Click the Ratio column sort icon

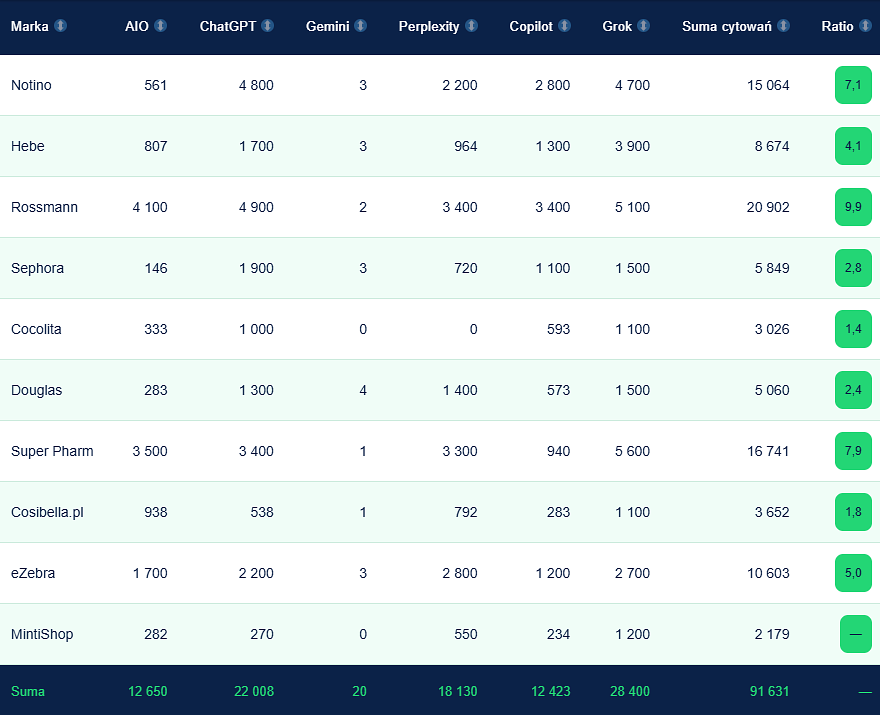pos(865,26)
